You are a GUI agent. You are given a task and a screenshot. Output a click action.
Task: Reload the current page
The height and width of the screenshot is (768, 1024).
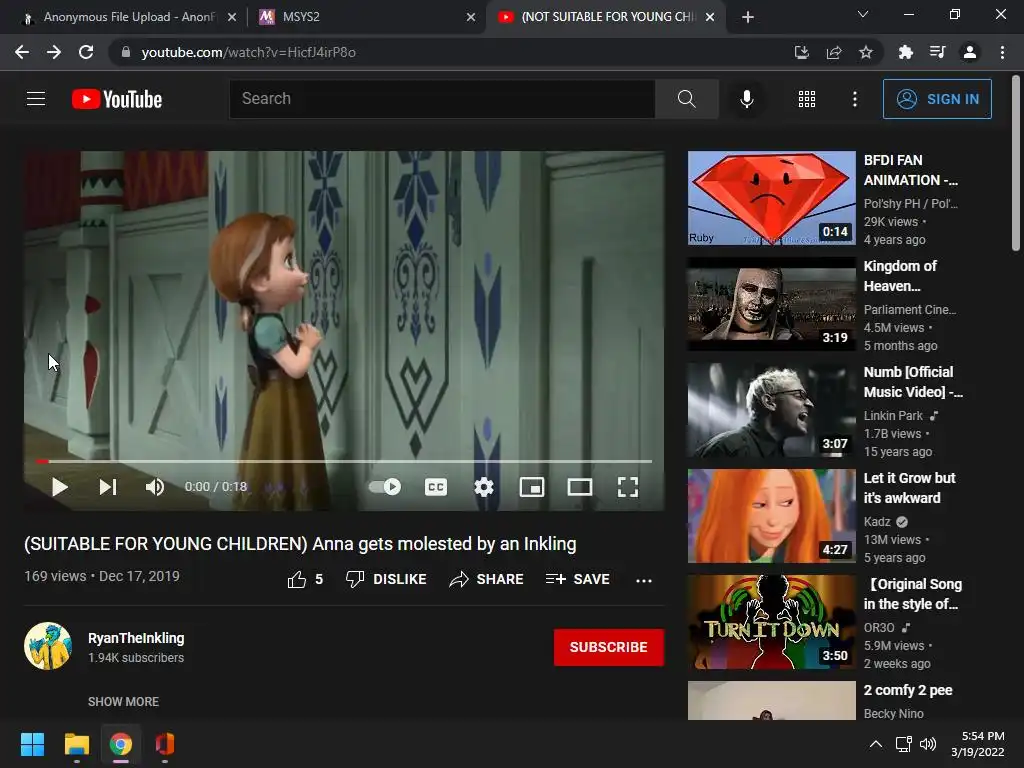coord(86,52)
